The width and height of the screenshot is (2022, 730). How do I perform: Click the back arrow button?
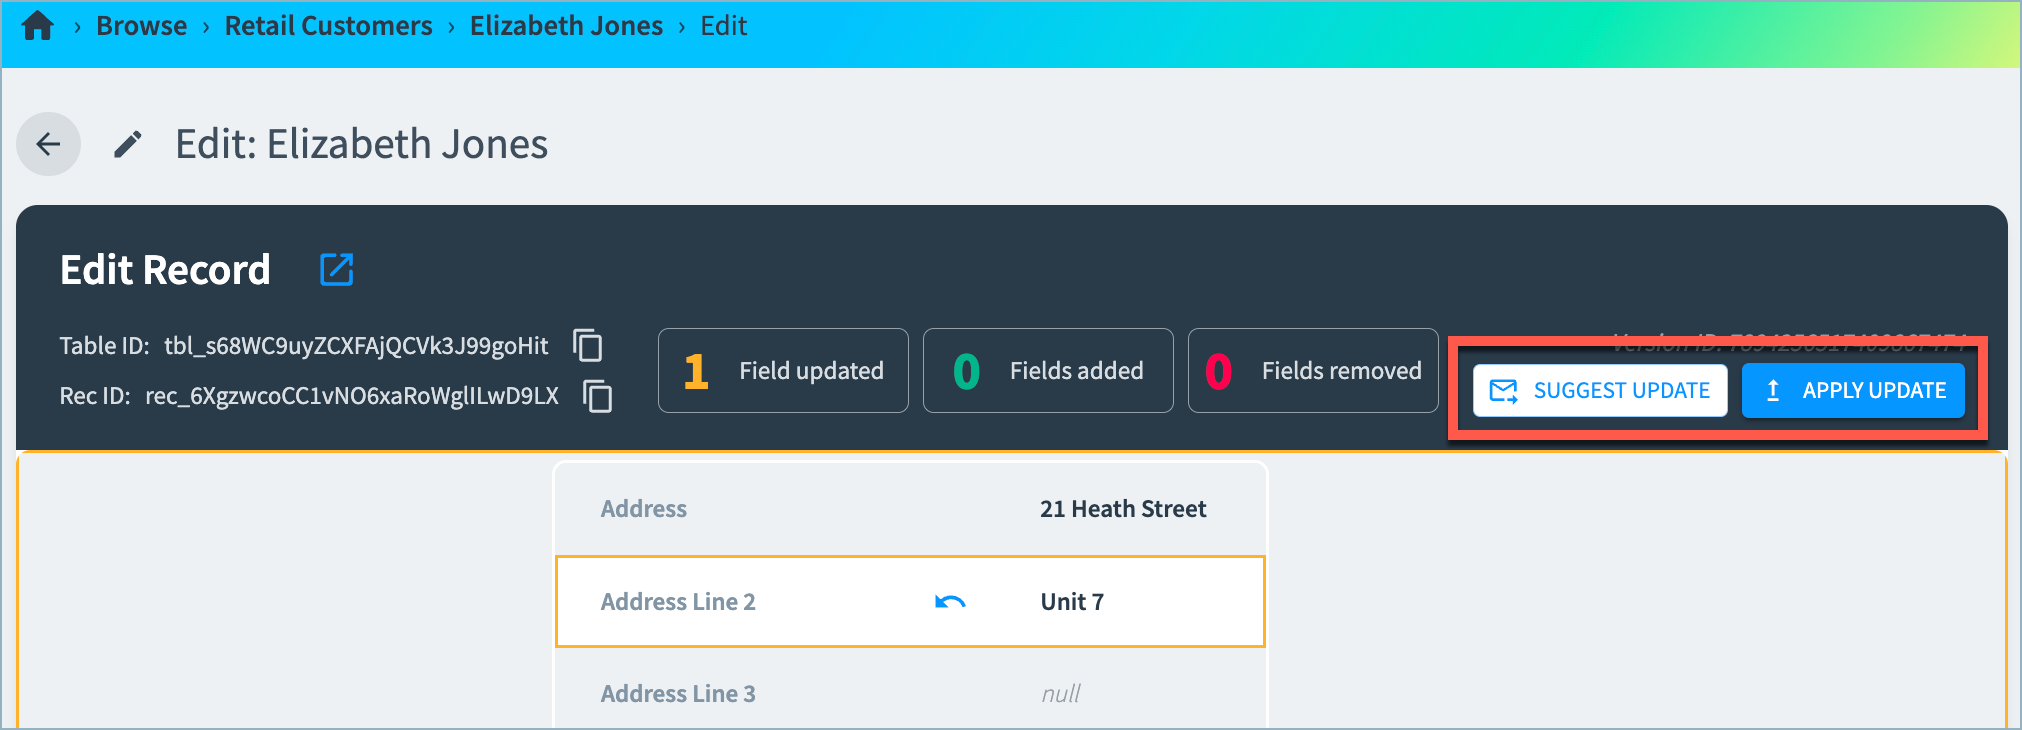[48, 144]
